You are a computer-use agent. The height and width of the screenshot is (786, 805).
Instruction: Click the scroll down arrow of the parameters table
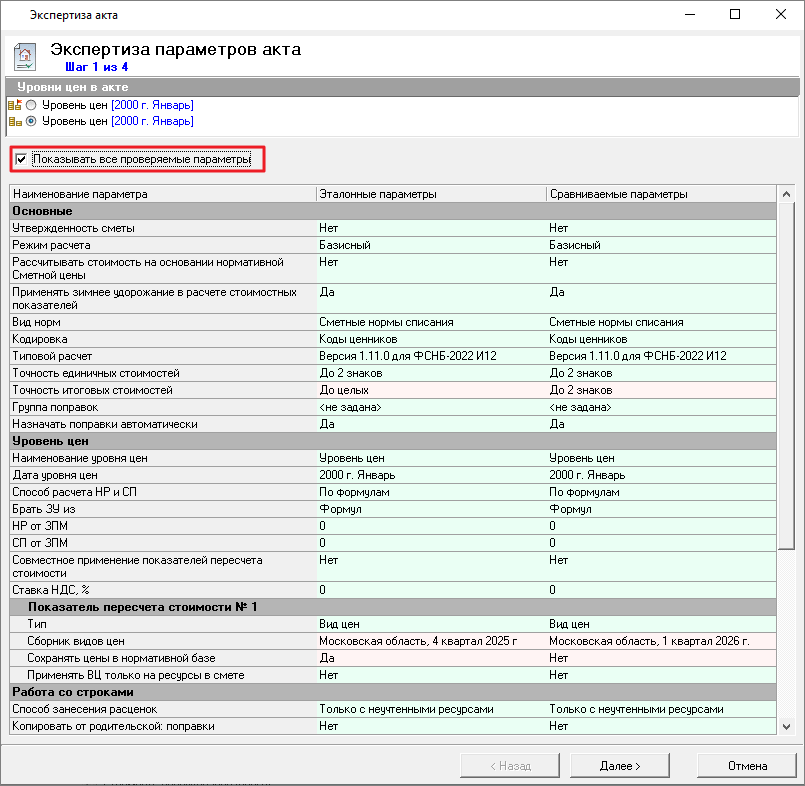786,725
